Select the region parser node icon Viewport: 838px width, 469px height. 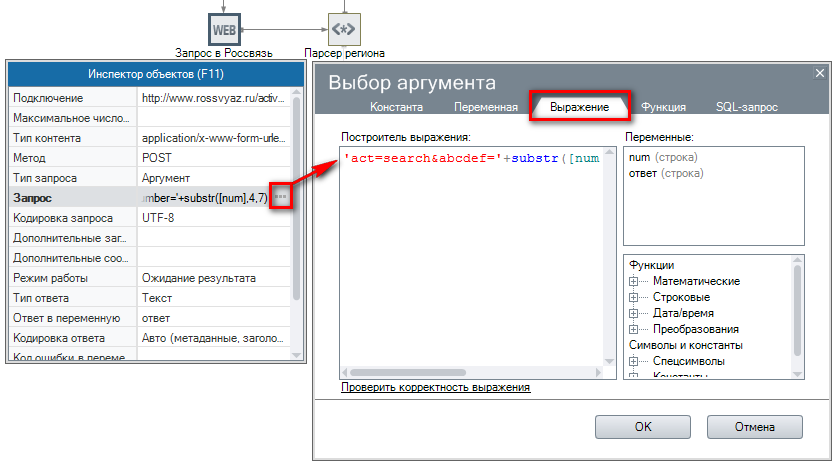click(345, 29)
